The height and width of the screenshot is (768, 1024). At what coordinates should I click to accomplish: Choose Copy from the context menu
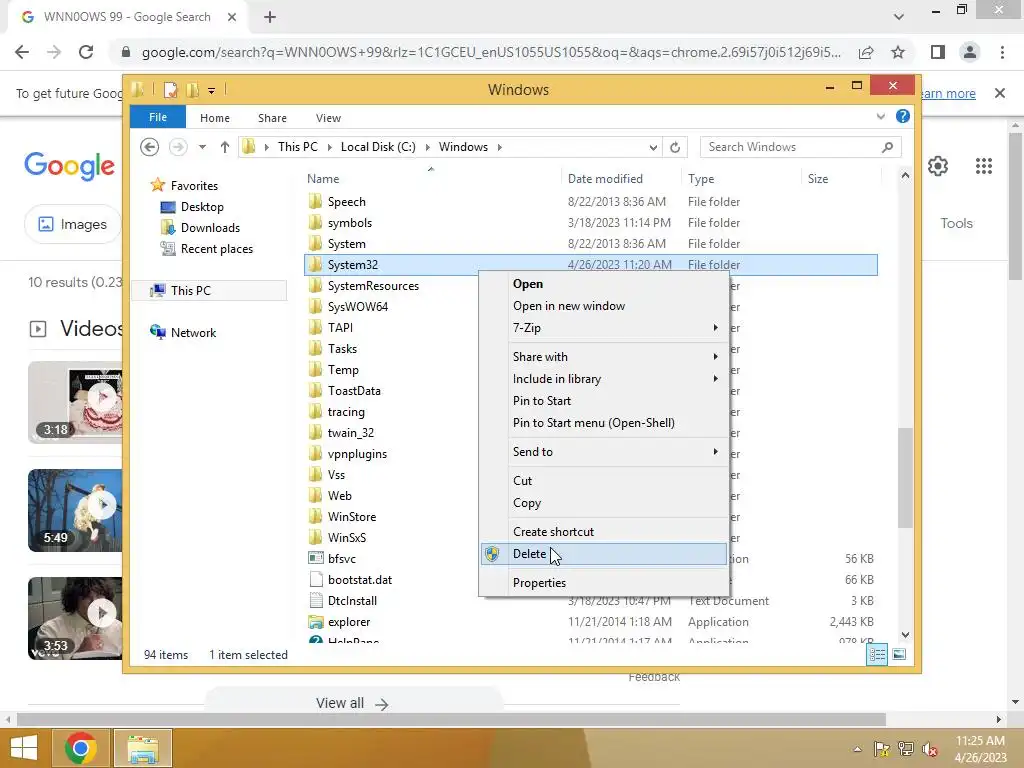click(x=604, y=503)
